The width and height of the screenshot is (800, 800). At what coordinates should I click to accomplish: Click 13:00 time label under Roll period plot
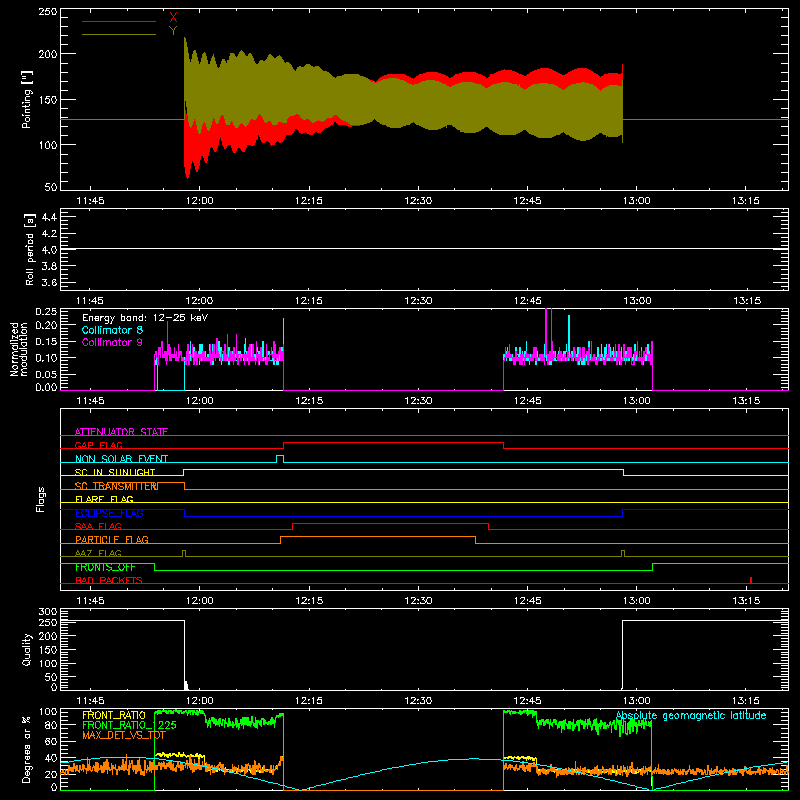point(637,301)
